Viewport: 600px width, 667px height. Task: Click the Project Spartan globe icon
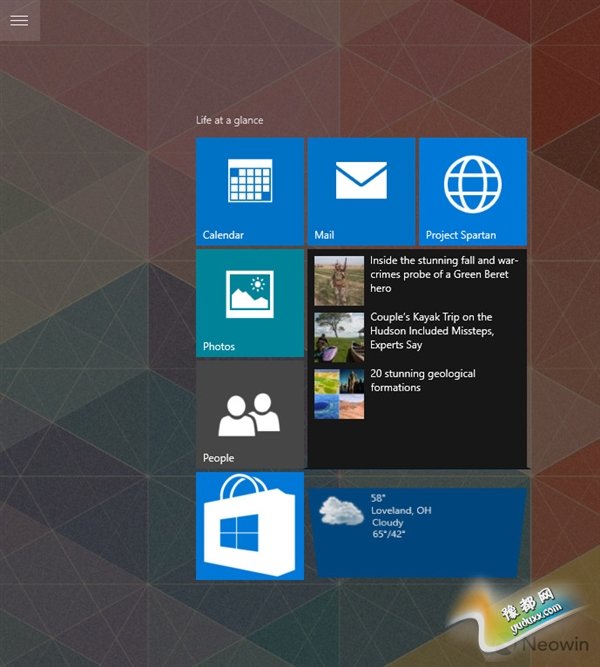(x=472, y=184)
